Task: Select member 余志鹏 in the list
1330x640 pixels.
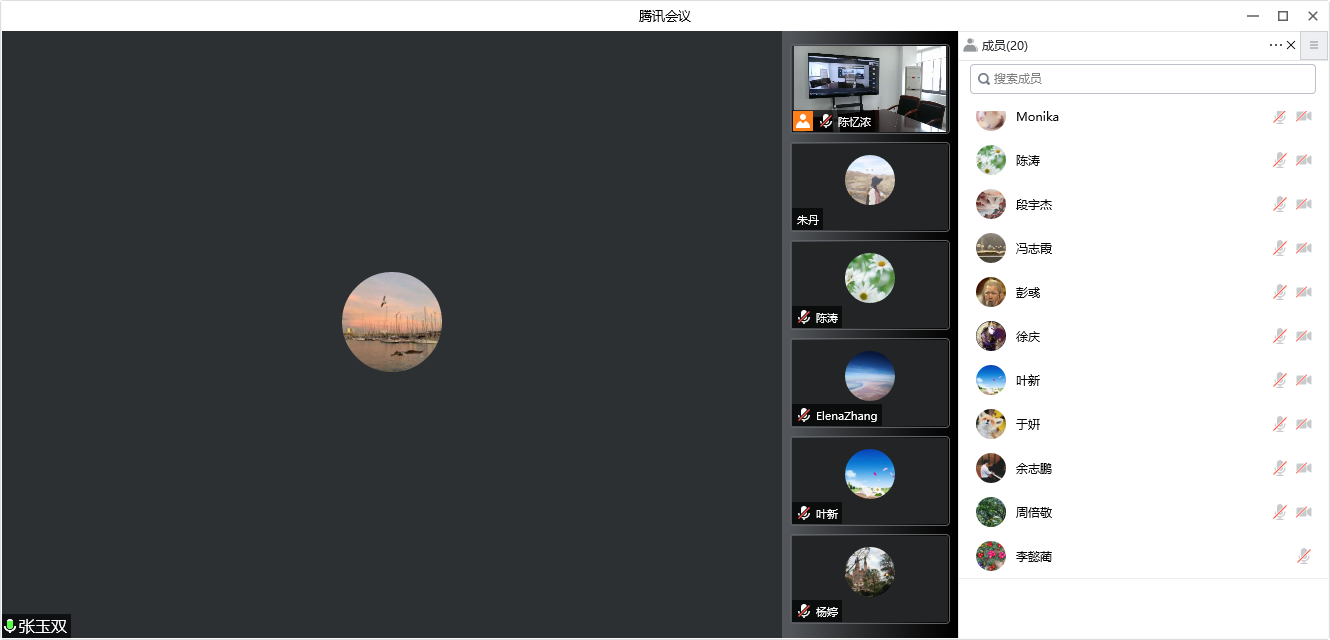Action: click(1034, 468)
